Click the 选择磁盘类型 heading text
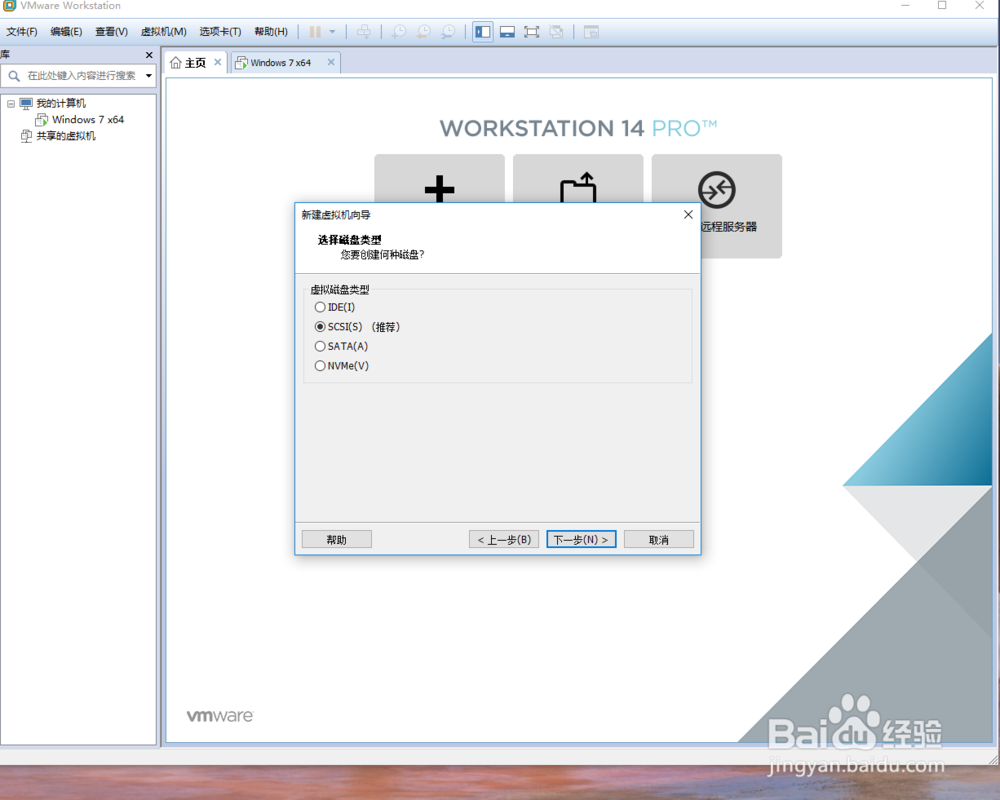 click(x=349, y=240)
